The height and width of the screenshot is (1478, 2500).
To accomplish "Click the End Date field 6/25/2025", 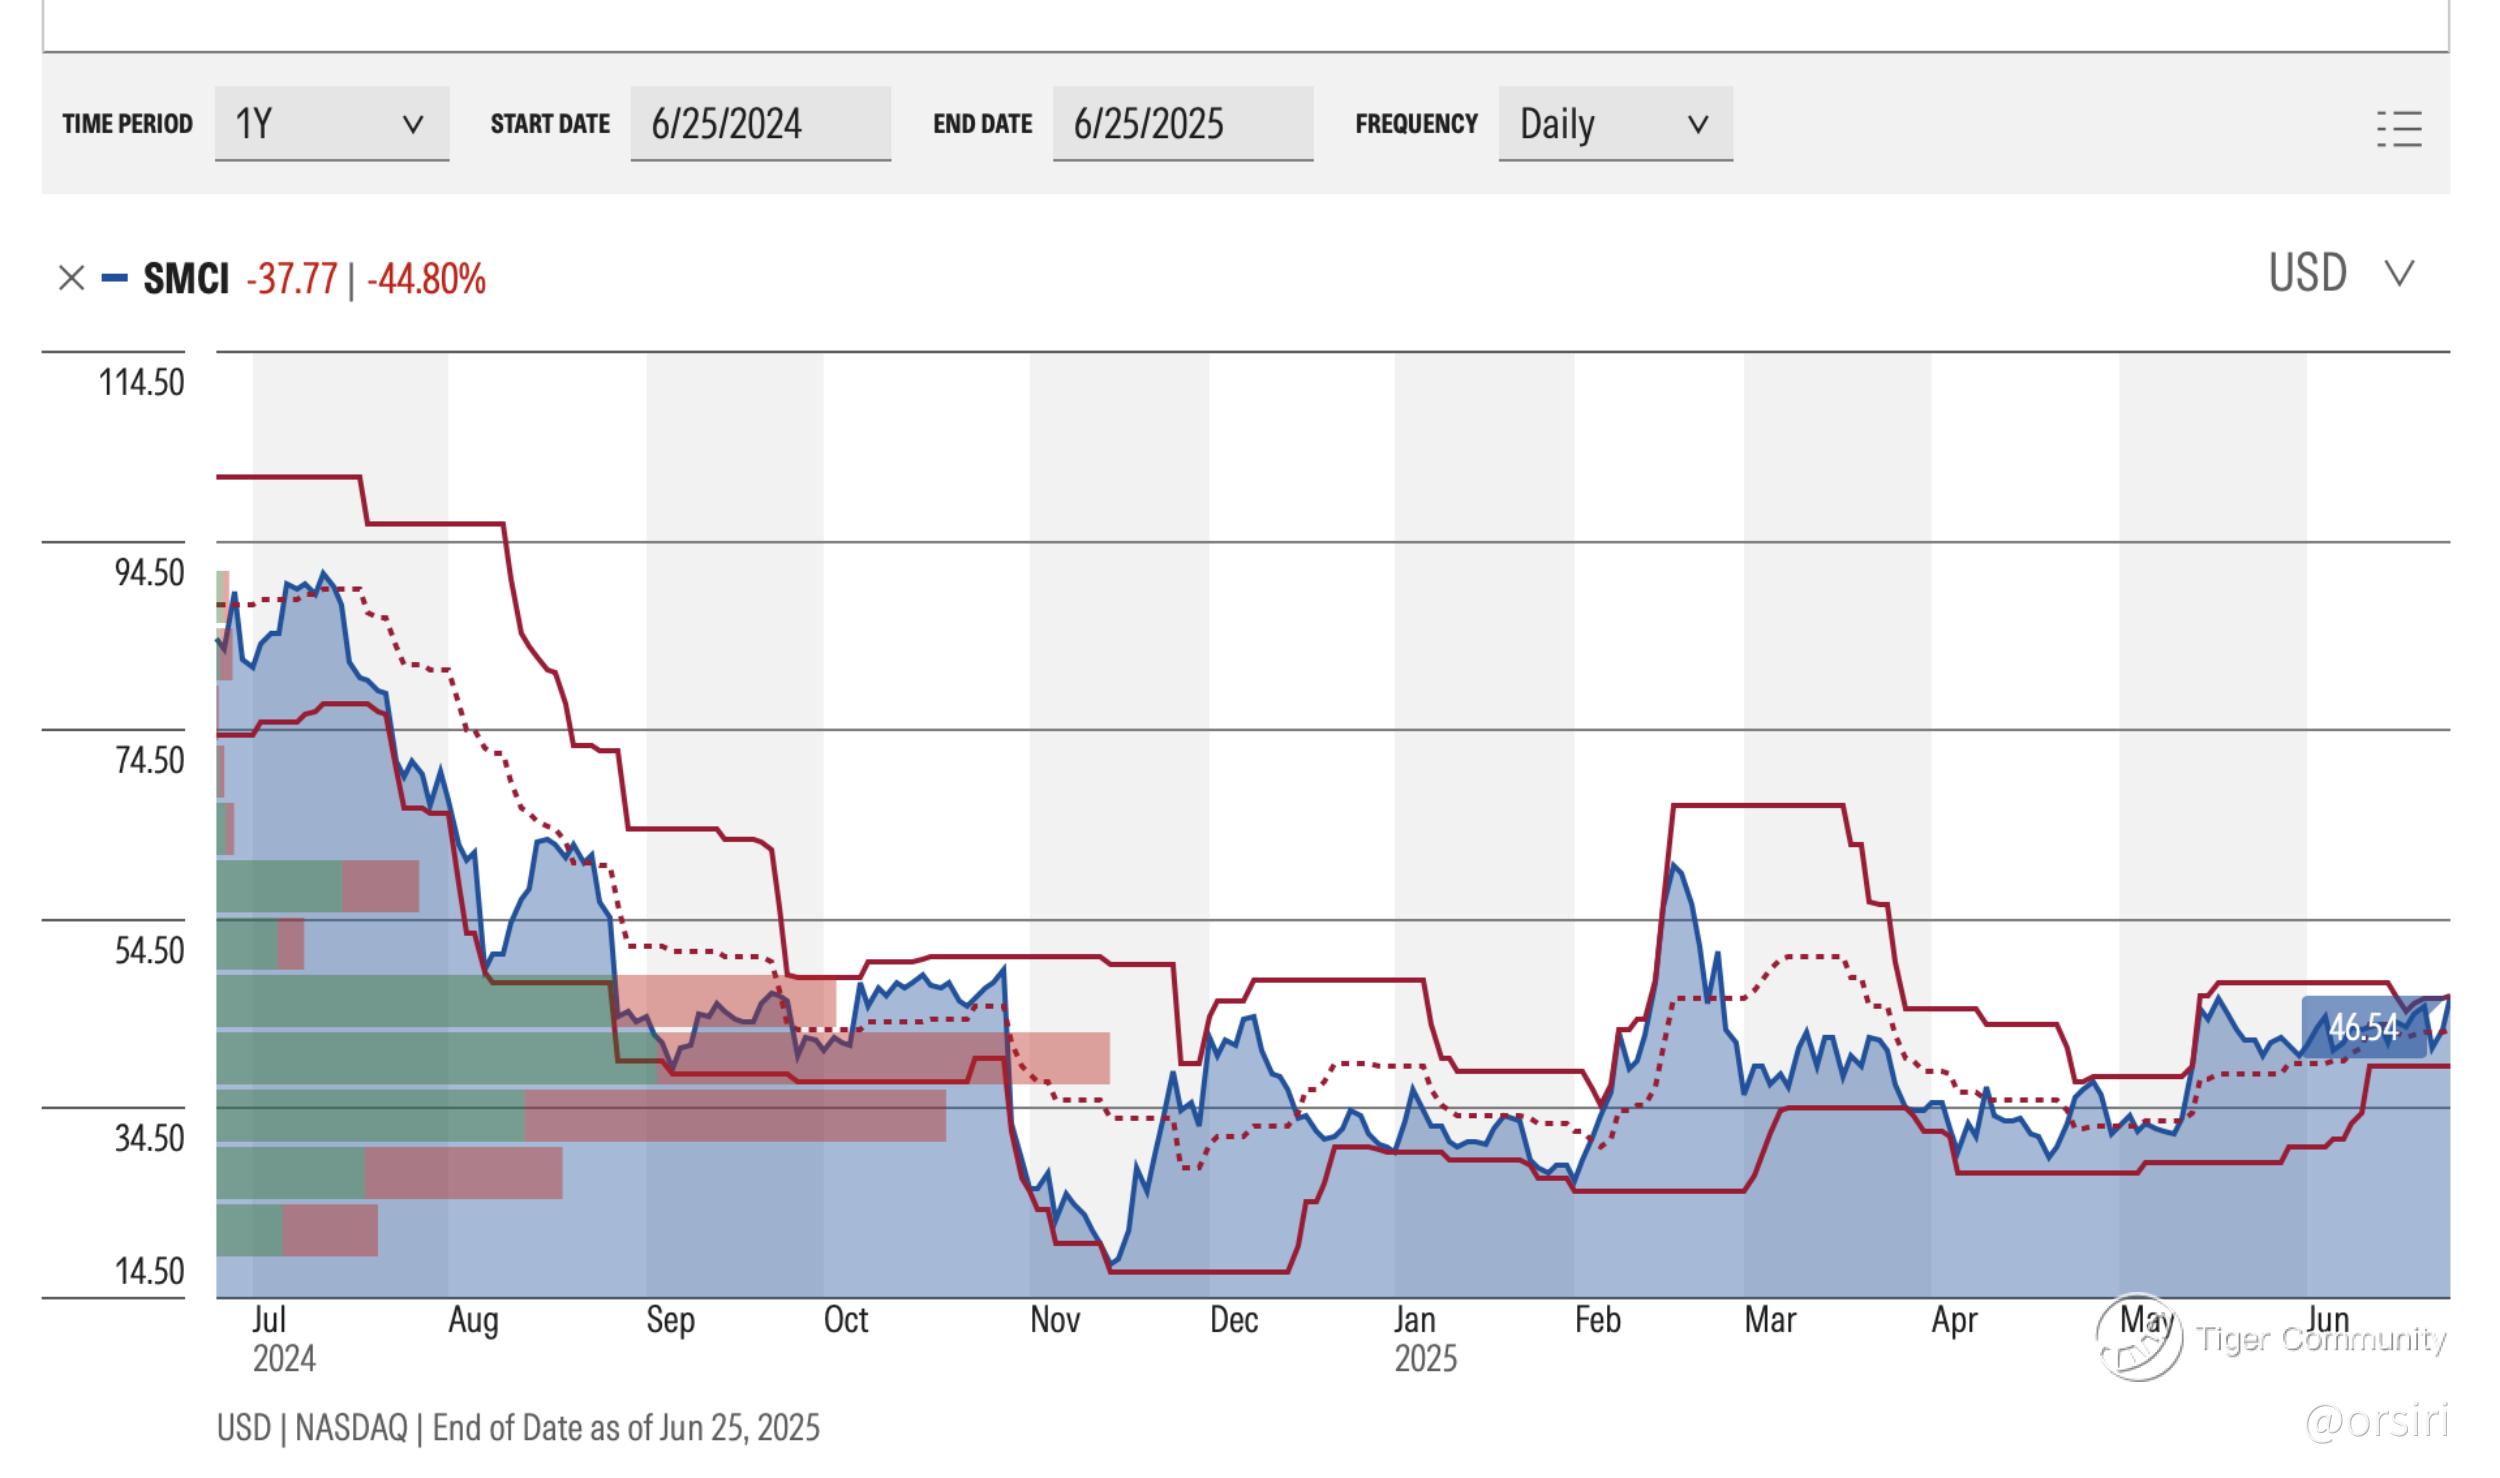I will point(1183,124).
